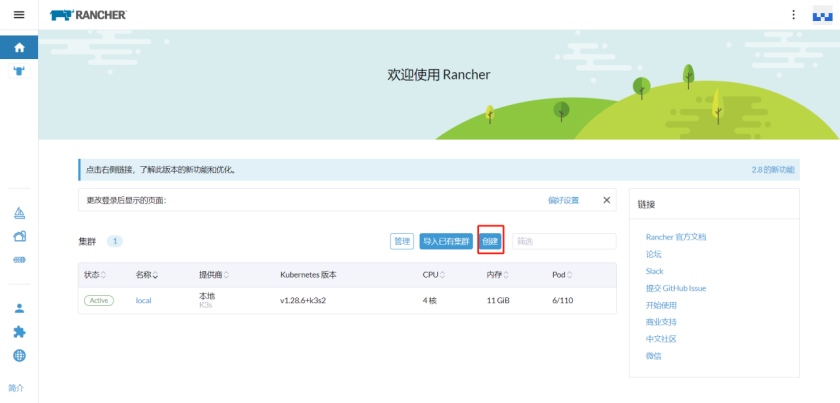The image size is (840, 403).
Task: Sort clusters by CPU column
Action: coord(434,275)
